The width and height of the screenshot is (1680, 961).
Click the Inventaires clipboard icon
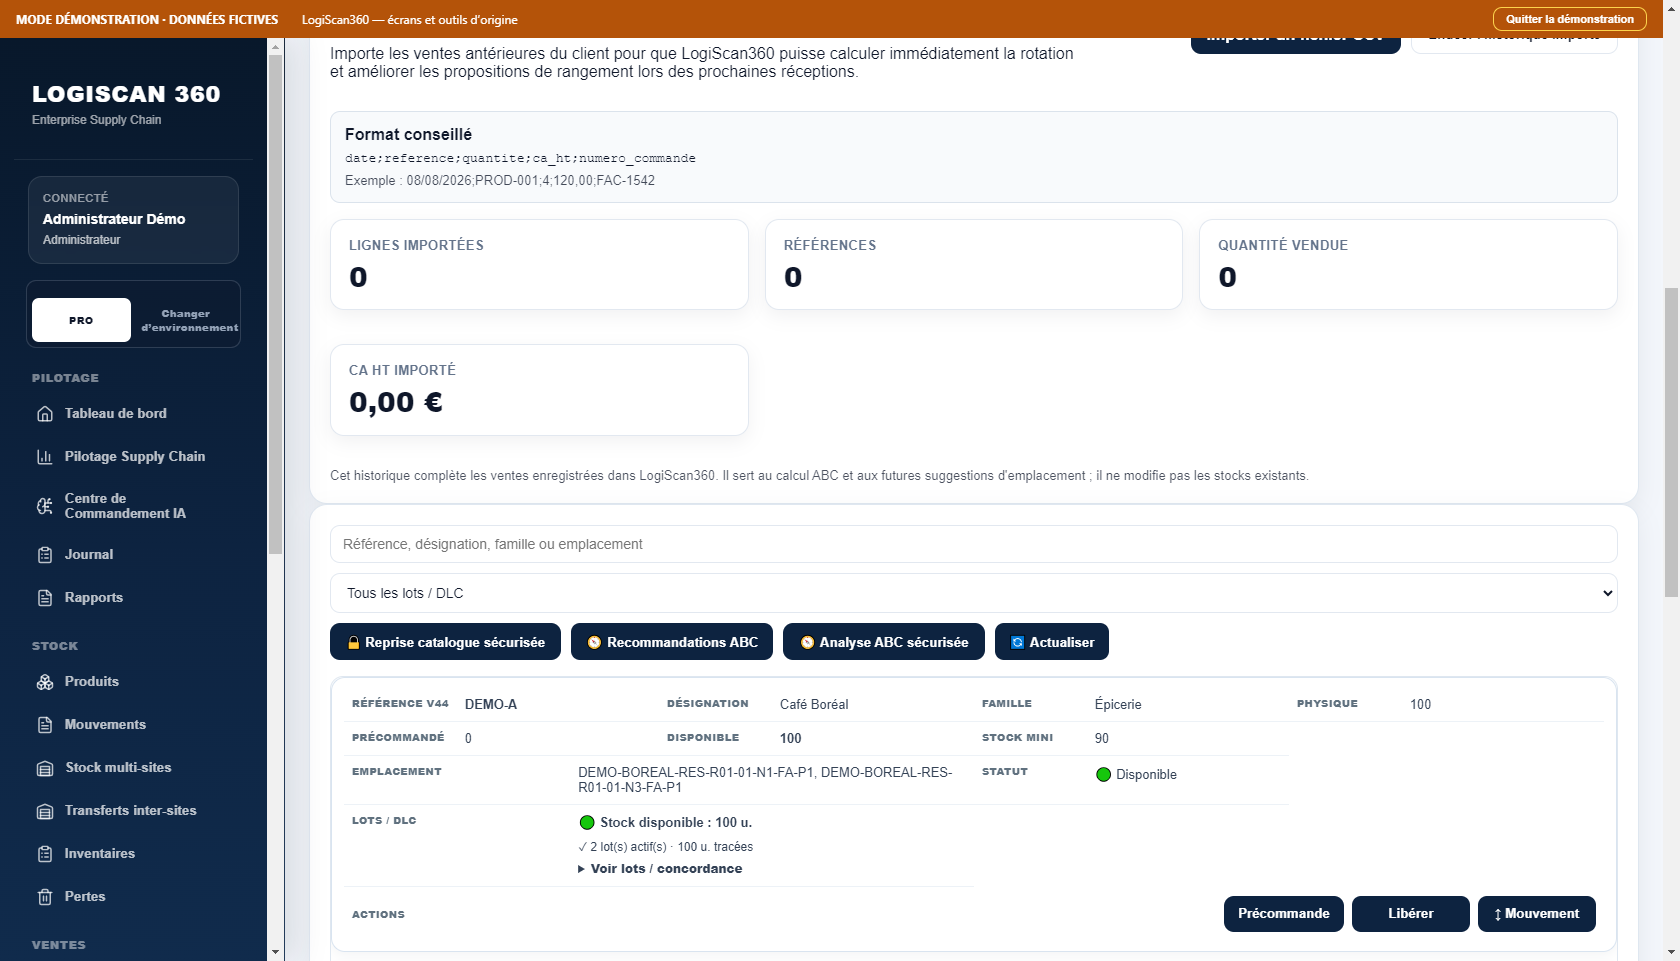pyautogui.click(x=45, y=854)
